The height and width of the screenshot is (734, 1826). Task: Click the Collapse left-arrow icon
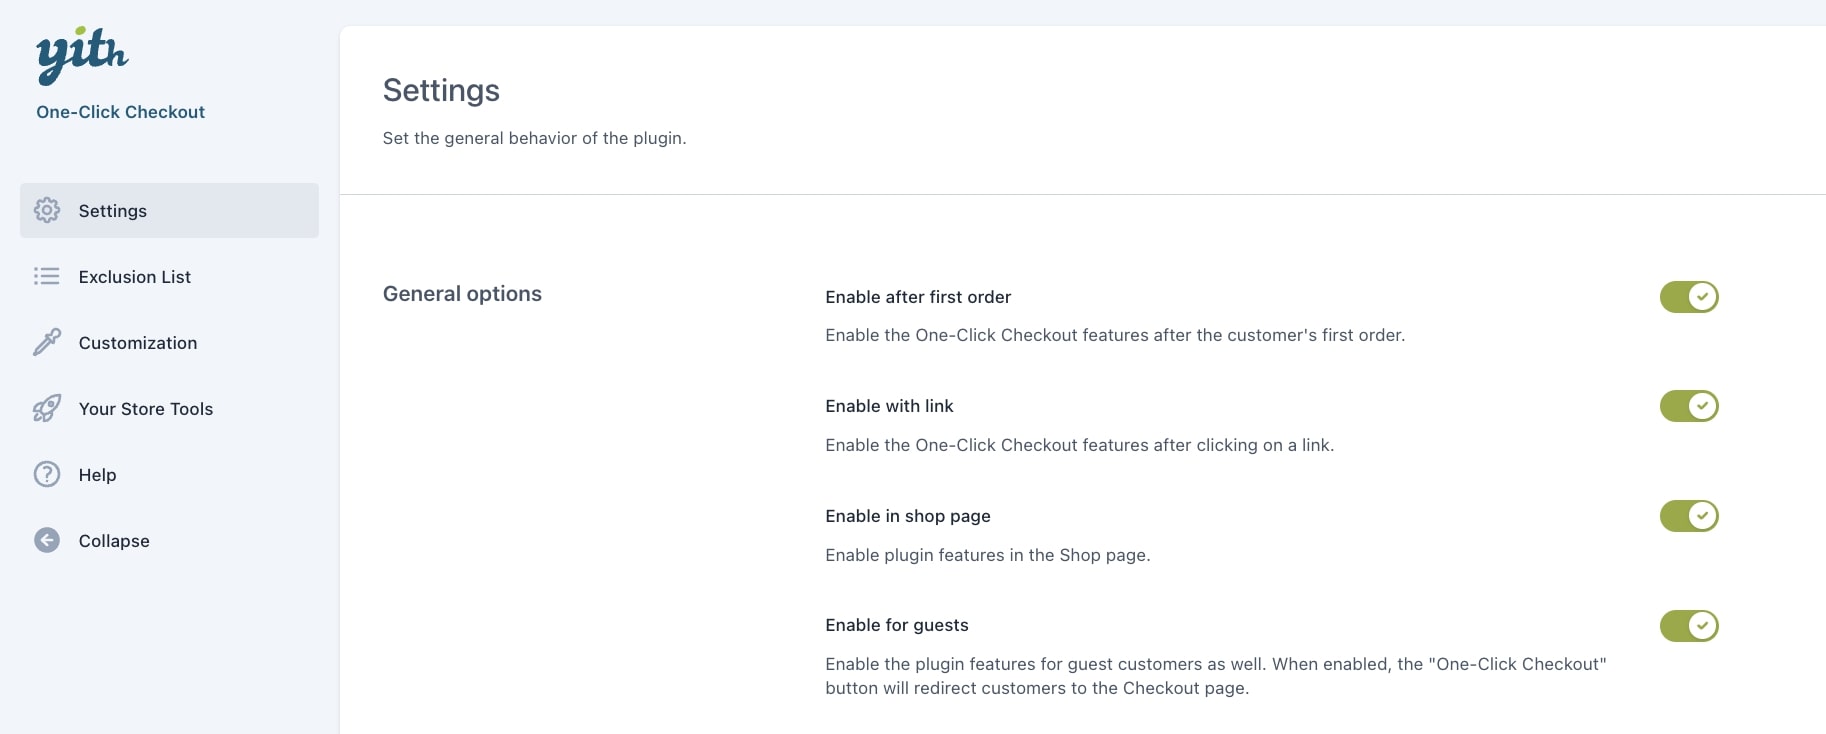[47, 540]
